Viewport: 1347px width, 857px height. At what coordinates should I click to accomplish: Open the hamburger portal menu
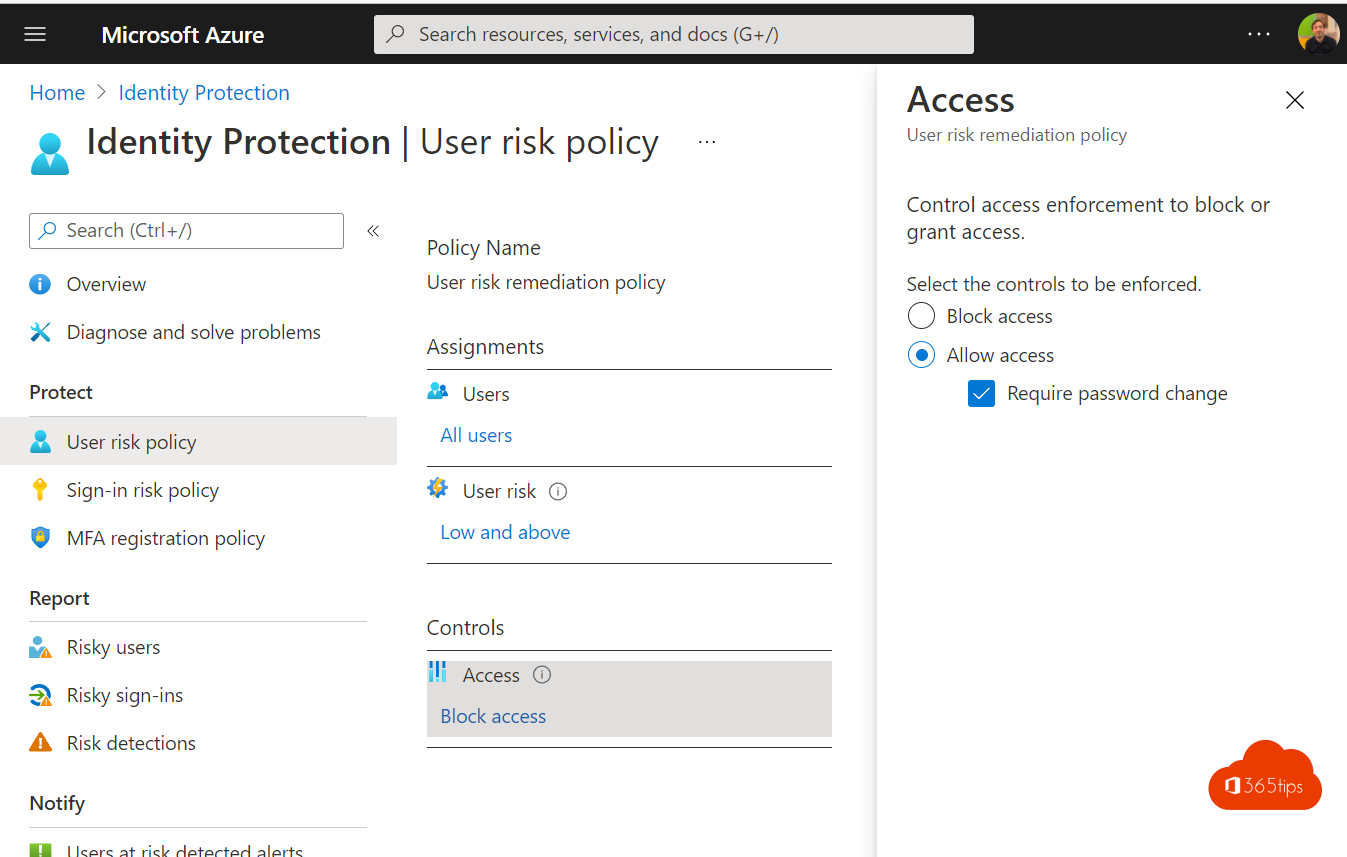35,34
